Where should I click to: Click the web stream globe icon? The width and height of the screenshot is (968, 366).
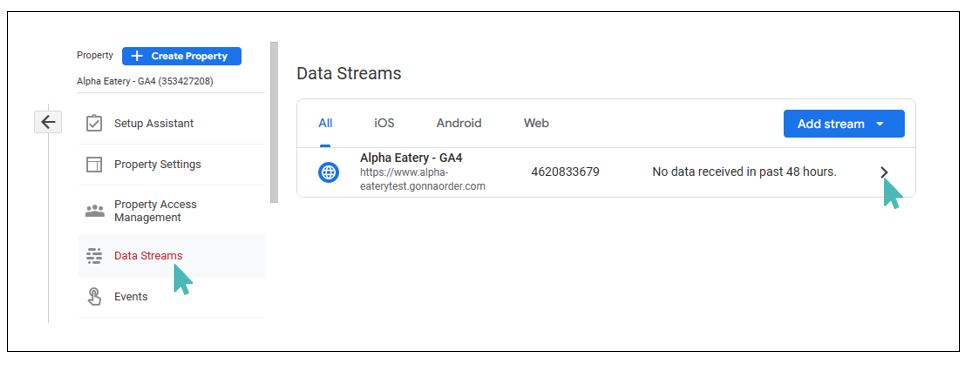pos(328,172)
